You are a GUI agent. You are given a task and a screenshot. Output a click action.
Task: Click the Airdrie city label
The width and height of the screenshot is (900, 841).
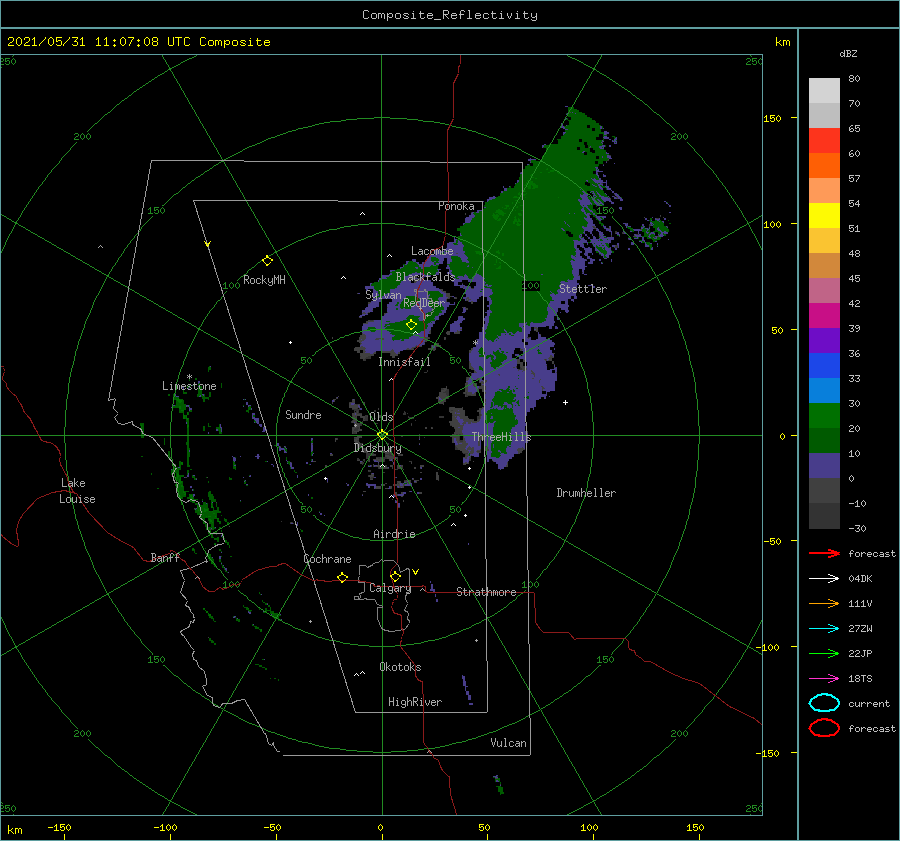pos(394,534)
